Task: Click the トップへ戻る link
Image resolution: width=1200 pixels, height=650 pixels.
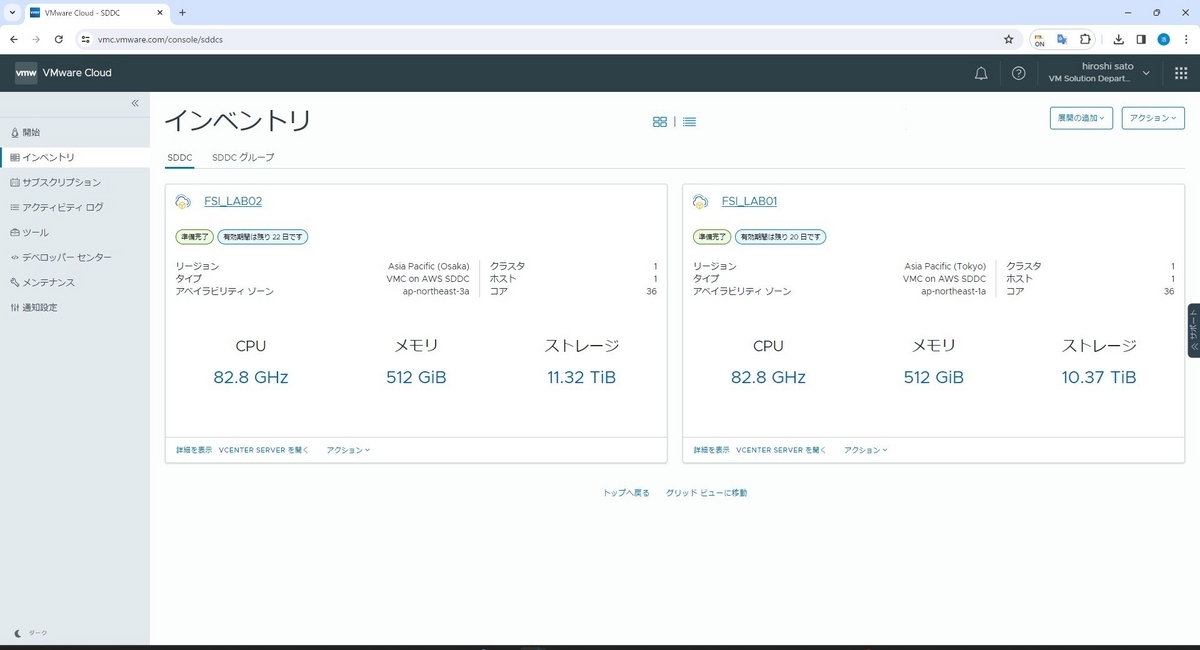Action: pyautogui.click(x=626, y=493)
